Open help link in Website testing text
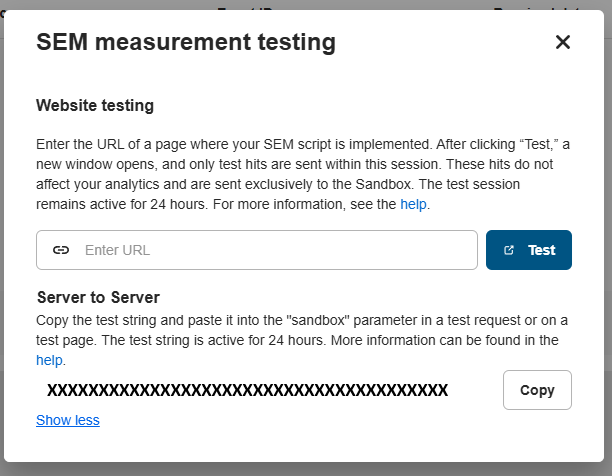The width and height of the screenshot is (612, 476). (413, 204)
